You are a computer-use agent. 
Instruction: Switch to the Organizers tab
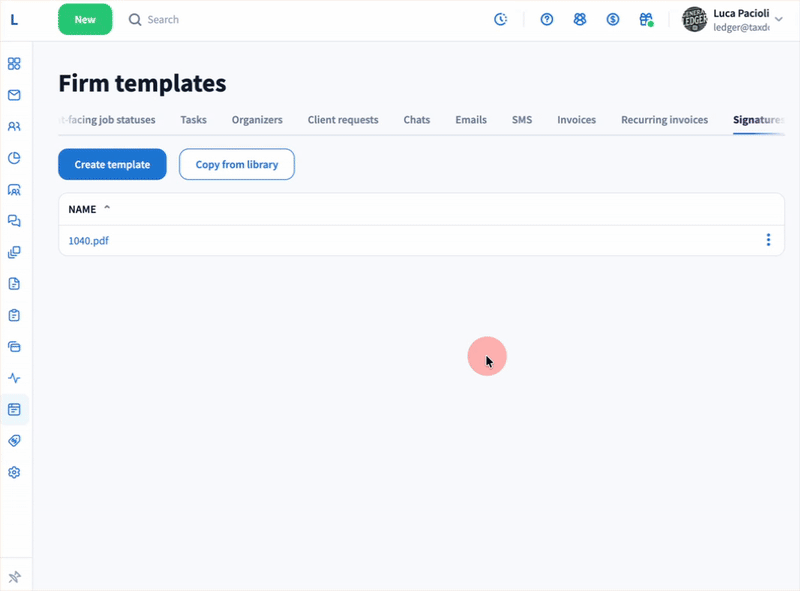(257, 120)
